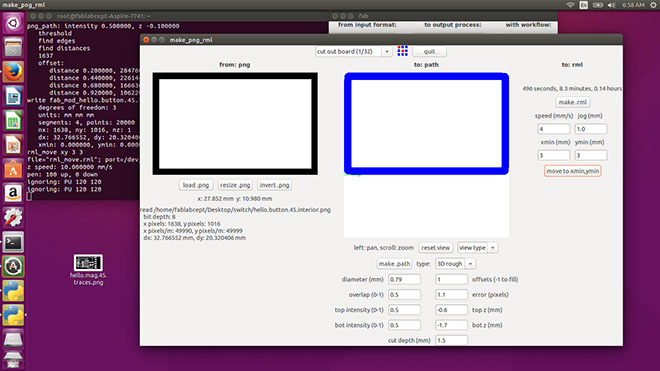Viewport: 660px width, 371px height.
Task: Open LibreOffice Calc from the dock
Action: pyautogui.click(x=13, y=120)
